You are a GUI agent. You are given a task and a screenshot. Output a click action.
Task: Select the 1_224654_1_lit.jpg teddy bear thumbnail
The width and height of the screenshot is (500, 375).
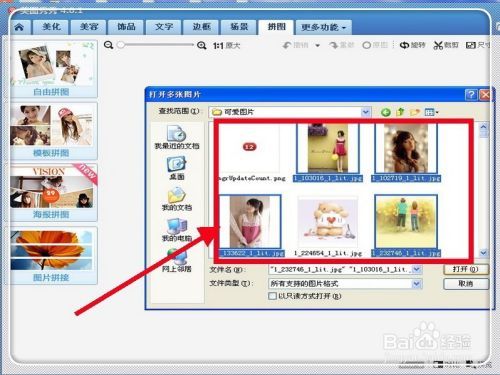click(x=328, y=222)
